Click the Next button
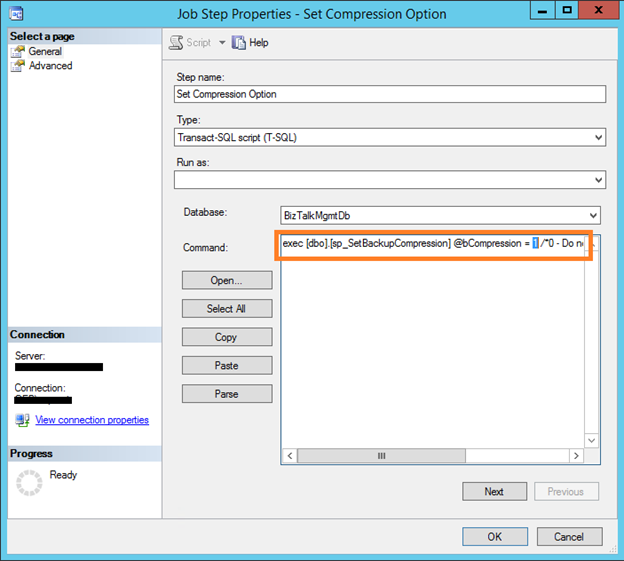624x561 pixels. [x=495, y=492]
